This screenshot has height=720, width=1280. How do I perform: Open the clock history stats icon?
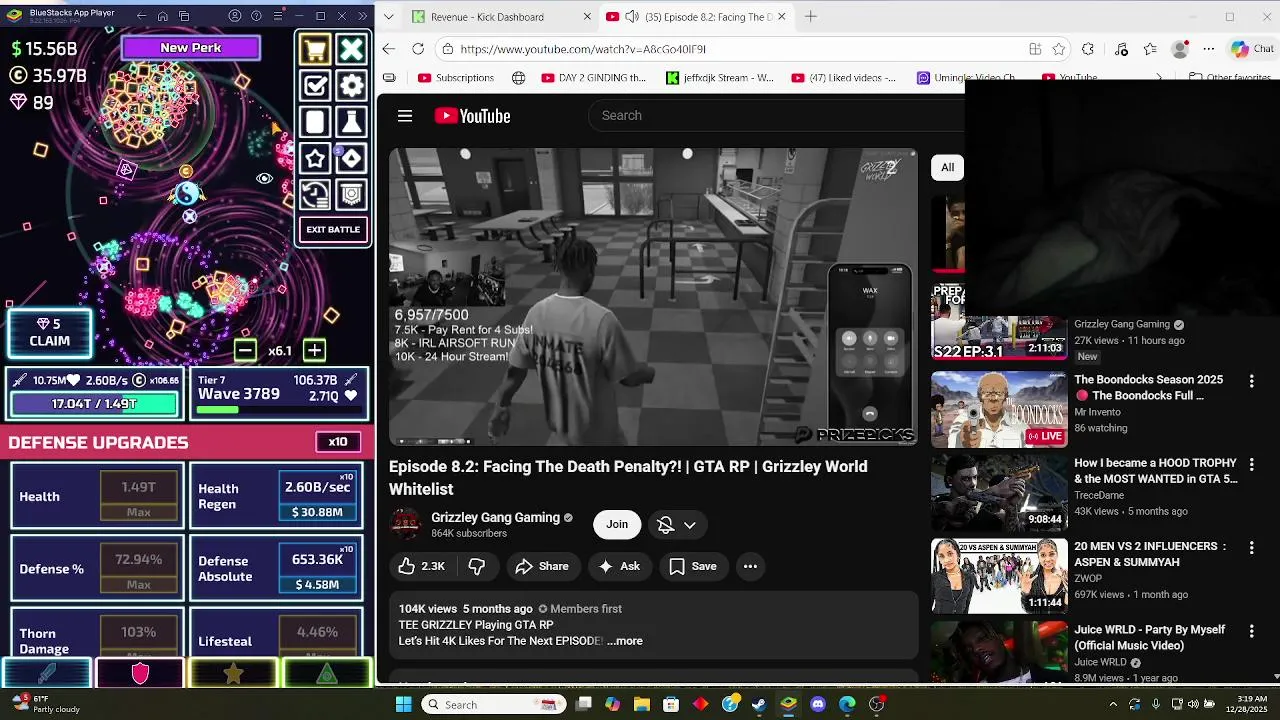[315, 195]
